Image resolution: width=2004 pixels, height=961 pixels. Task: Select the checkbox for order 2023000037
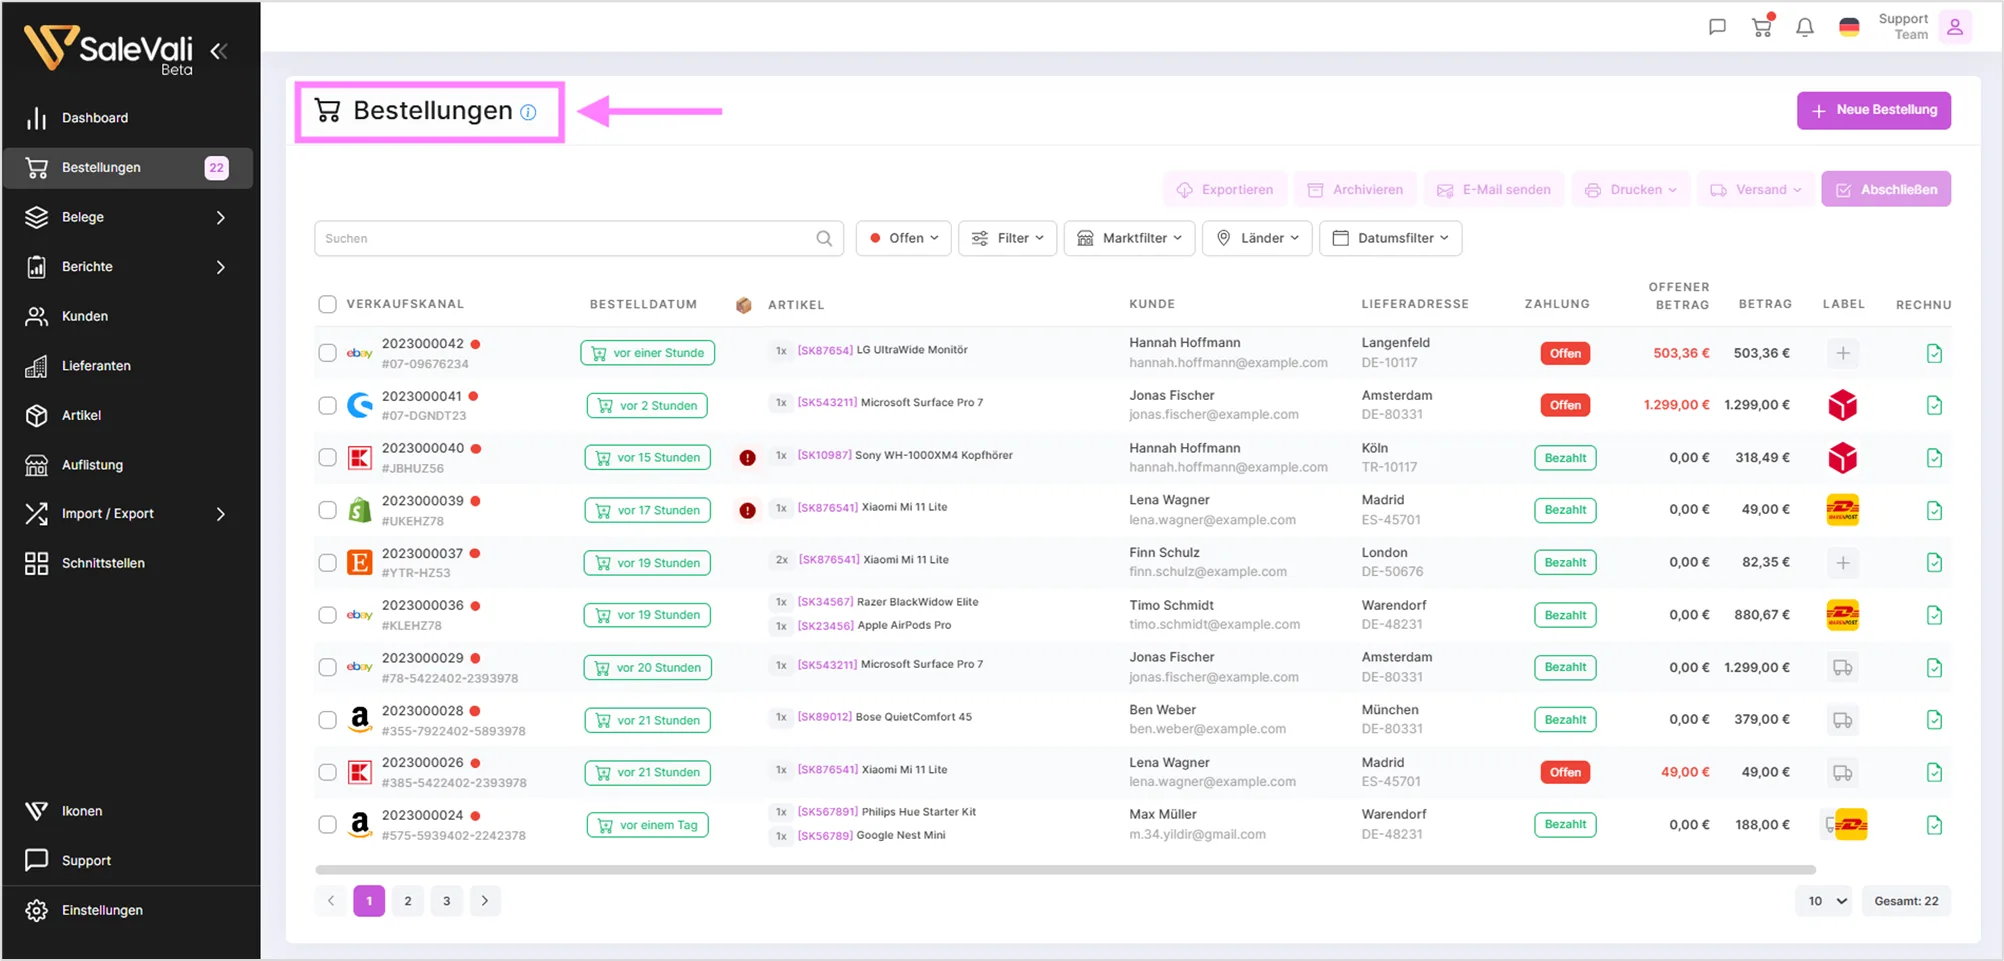(327, 563)
